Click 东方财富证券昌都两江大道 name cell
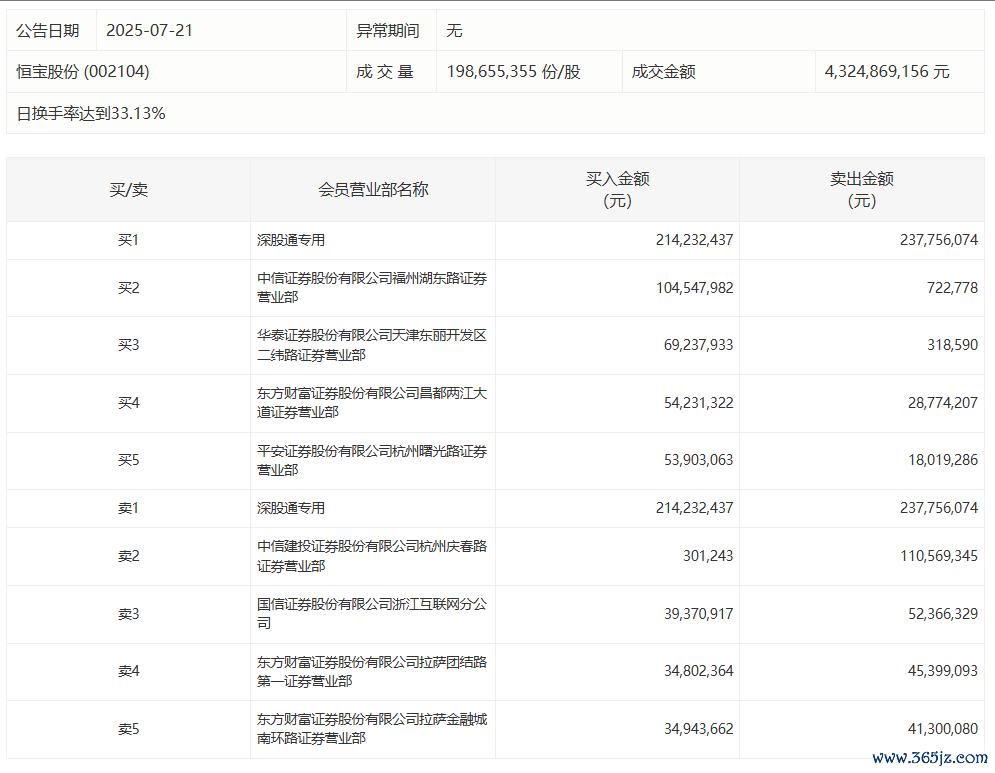995x773 pixels. tap(372, 403)
